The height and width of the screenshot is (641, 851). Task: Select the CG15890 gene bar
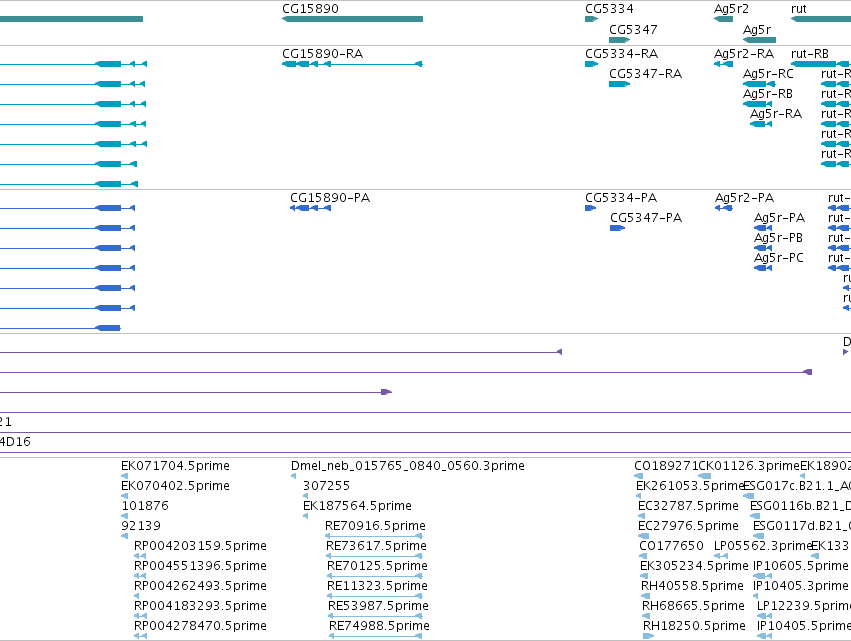(352, 19)
